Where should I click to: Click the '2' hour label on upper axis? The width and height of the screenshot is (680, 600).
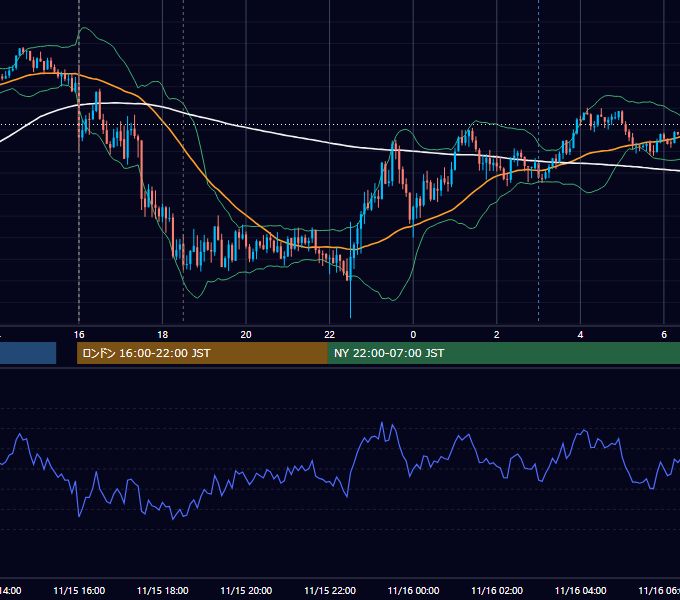(497, 334)
